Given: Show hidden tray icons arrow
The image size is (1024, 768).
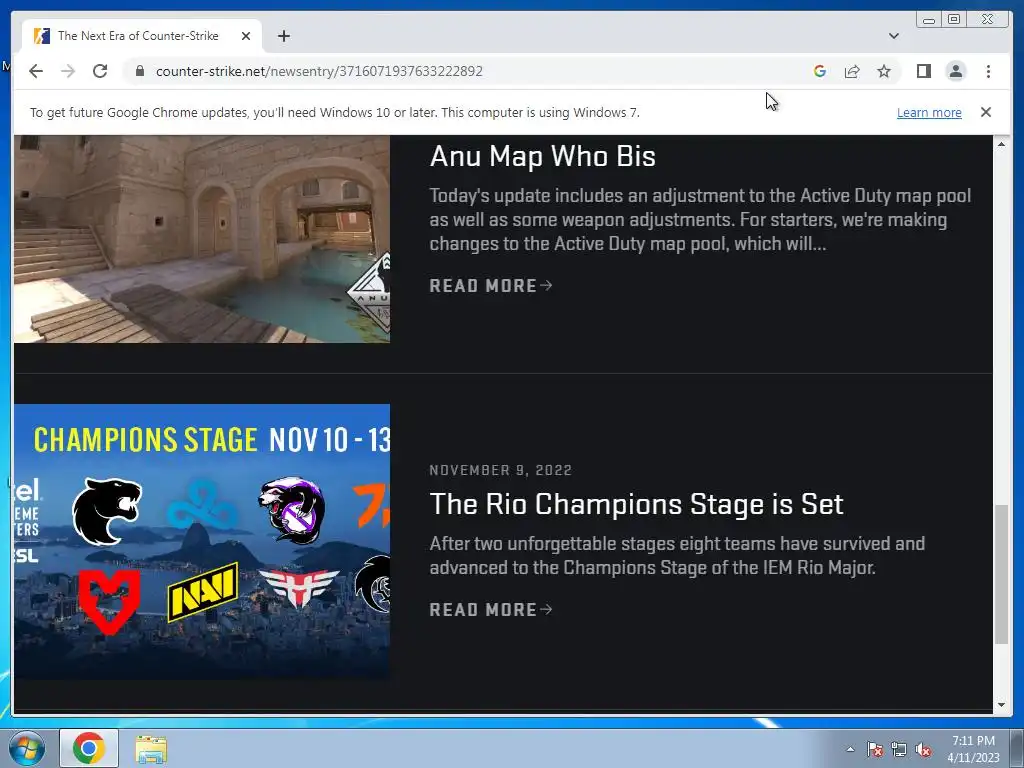Looking at the screenshot, I should (x=850, y=749).
